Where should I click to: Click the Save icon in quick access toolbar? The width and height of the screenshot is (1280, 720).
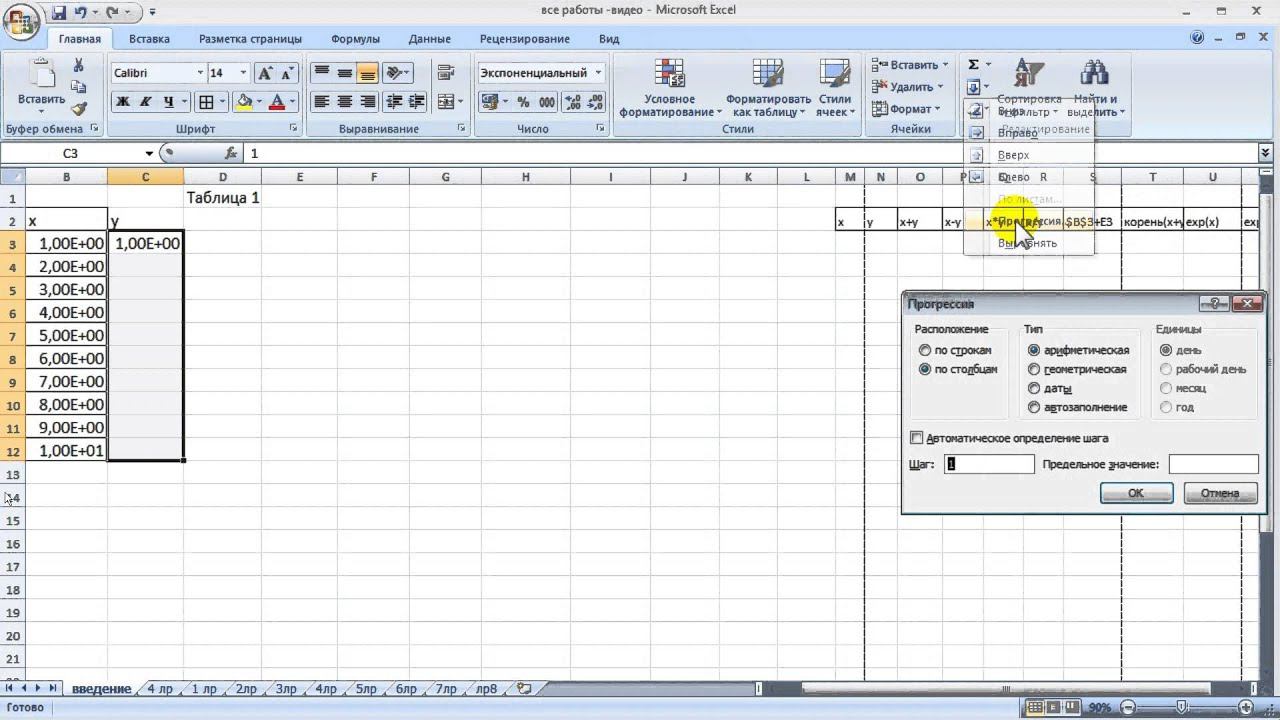pyautogui.click(x=59, y=12)
